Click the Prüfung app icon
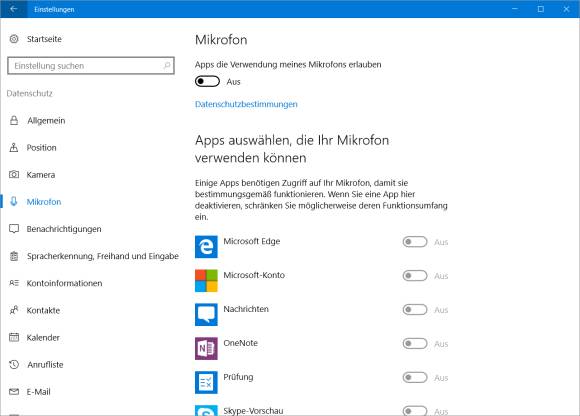The image size is (580, 416). [206, 382]
